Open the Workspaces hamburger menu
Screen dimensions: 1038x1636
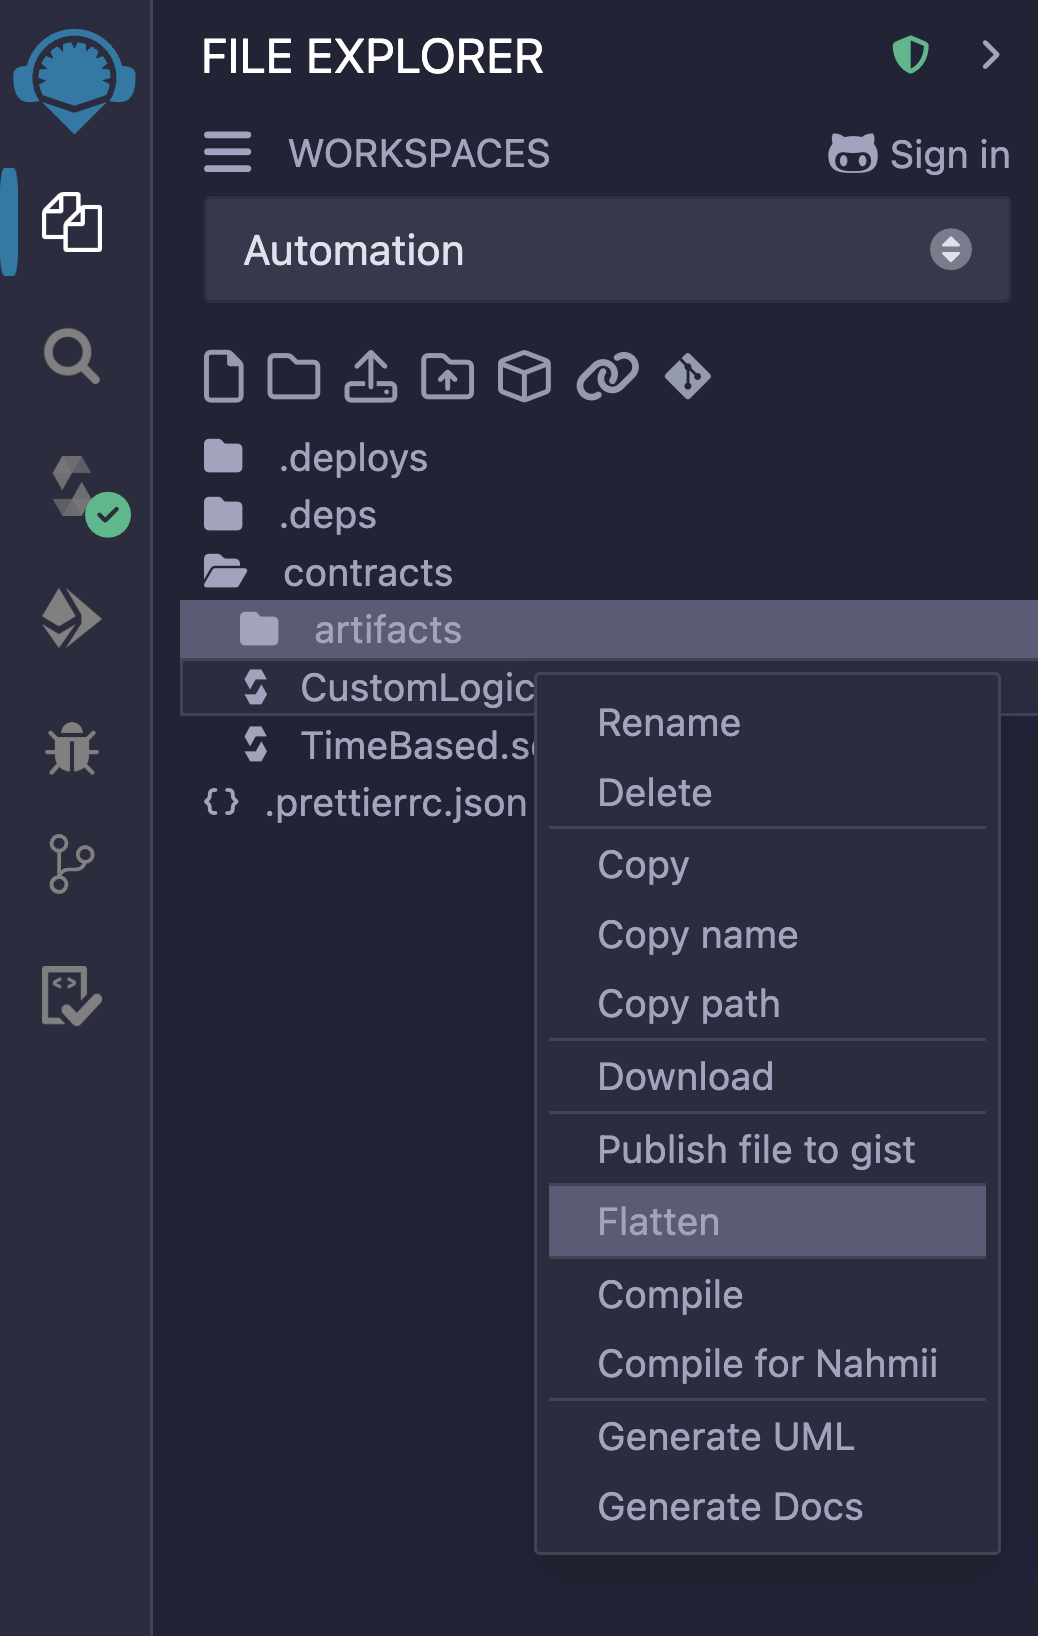click(x=227, y=153)
